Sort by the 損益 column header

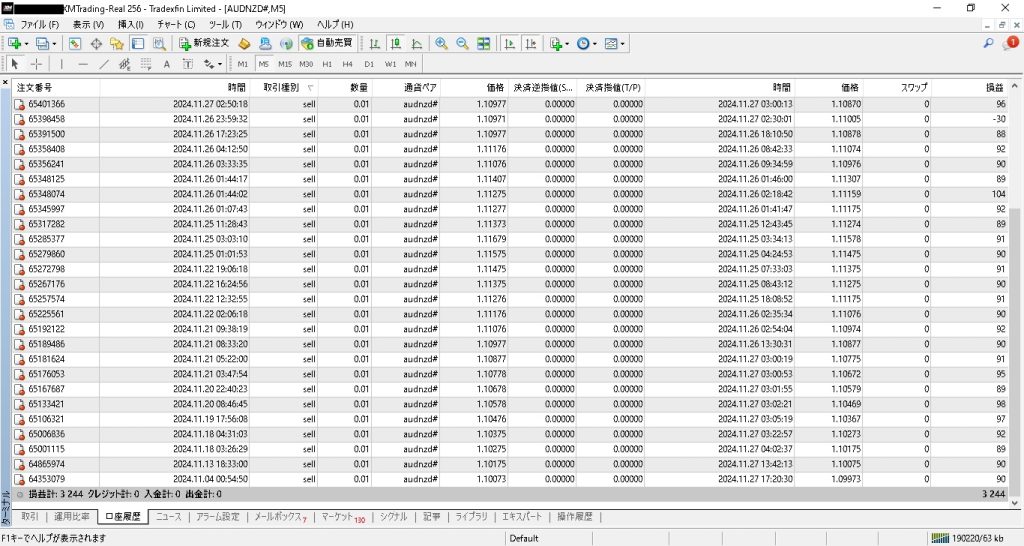[x=994, y=87]
